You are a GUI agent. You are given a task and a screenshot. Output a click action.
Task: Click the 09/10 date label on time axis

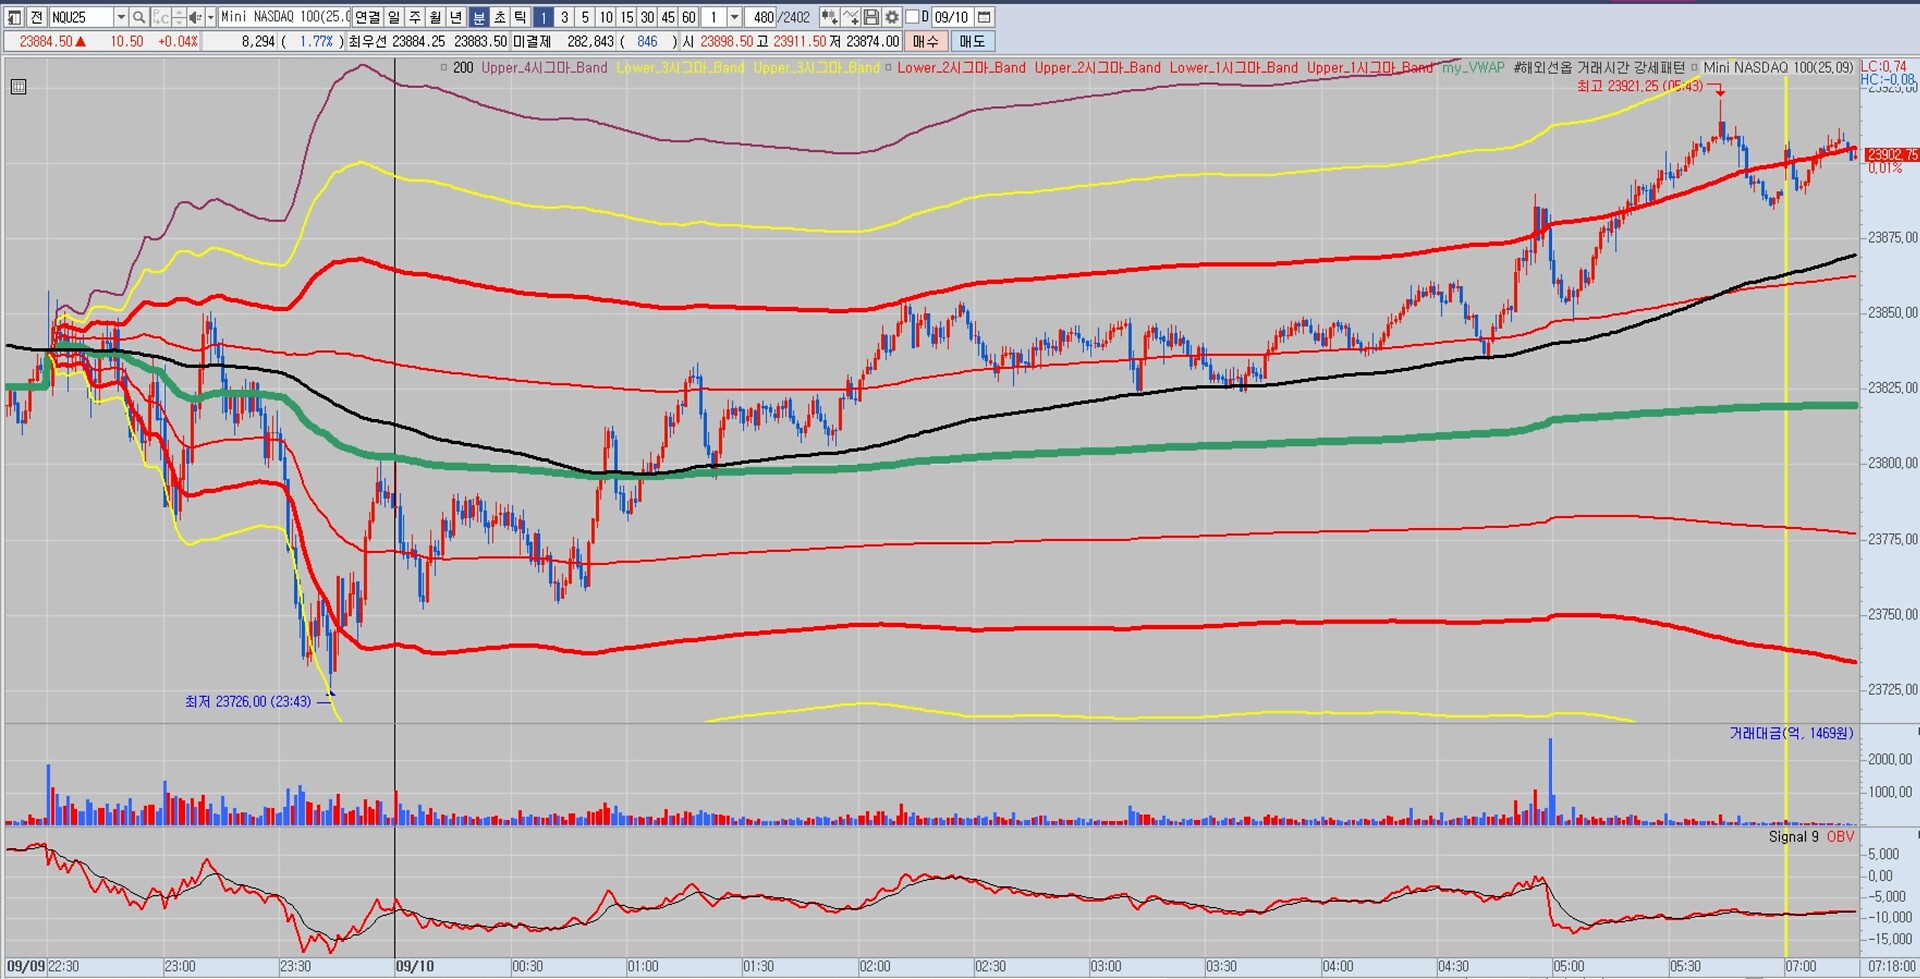[x=415, y=966]
